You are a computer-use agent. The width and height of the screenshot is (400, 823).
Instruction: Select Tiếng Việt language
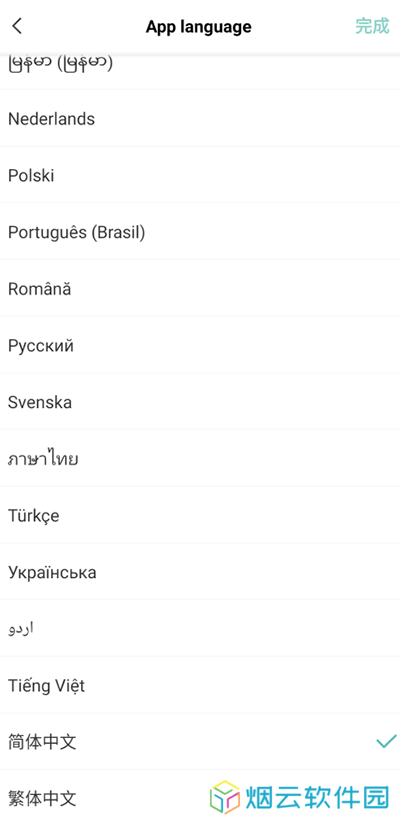point(200,685)
